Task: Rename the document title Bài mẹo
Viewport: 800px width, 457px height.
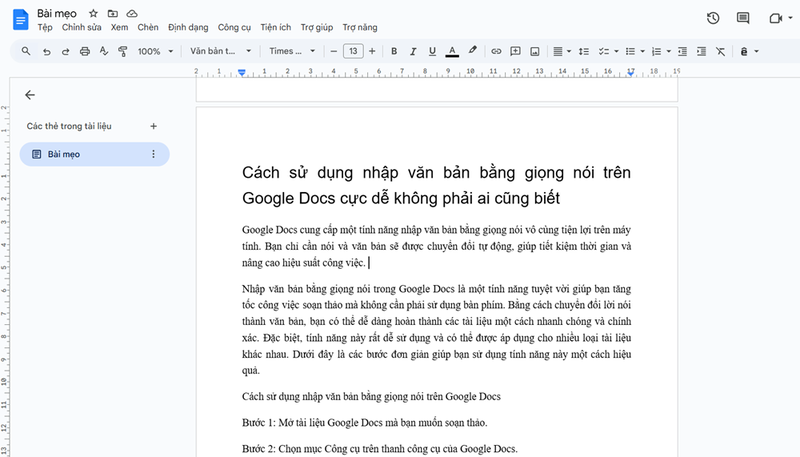Action: pos(57,13)
